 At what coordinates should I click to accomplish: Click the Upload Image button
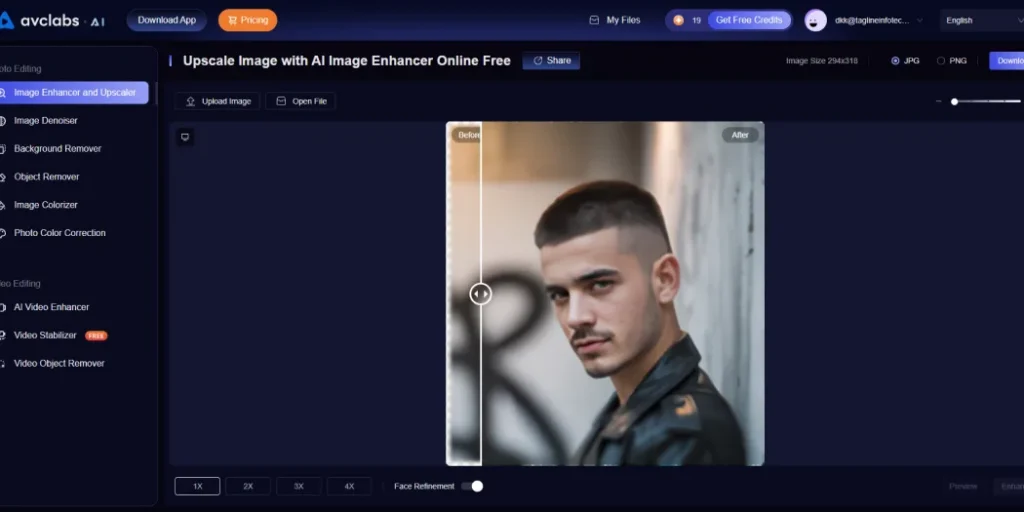tap(217, 101)
